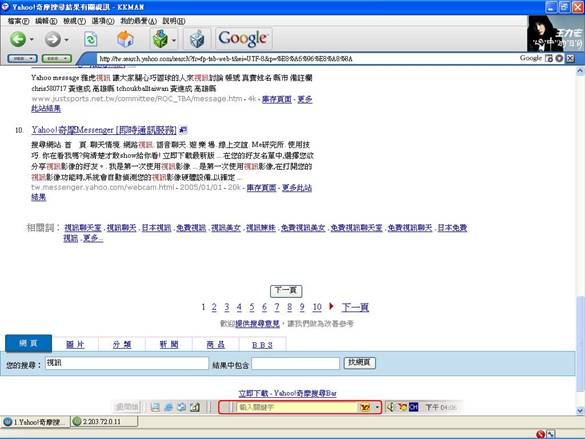Go forward with the gray arrow button
Image resolution: width=585 pixels, height=439 pixels.
[x=53, y=39]
